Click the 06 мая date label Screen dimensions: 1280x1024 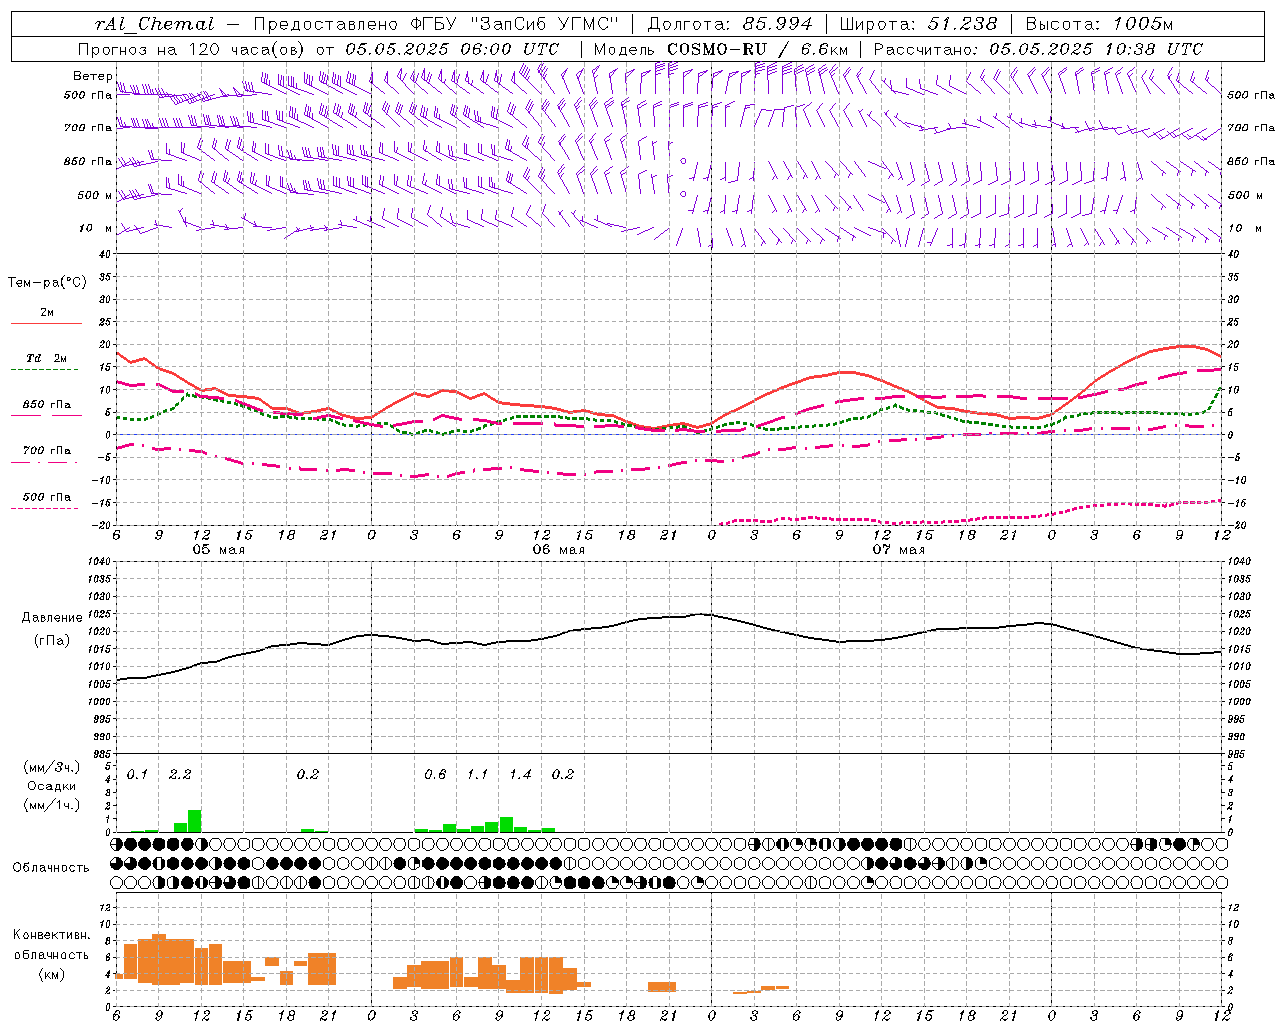558,550
